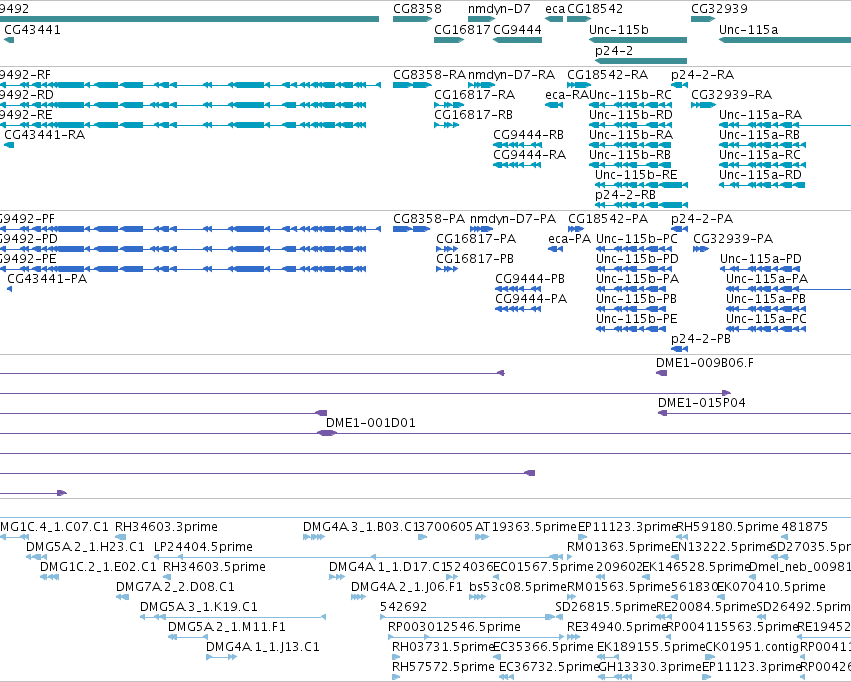Click the Unc-115b-RE transcript label
Screen dimensions: 851x682
click(636, 175)
